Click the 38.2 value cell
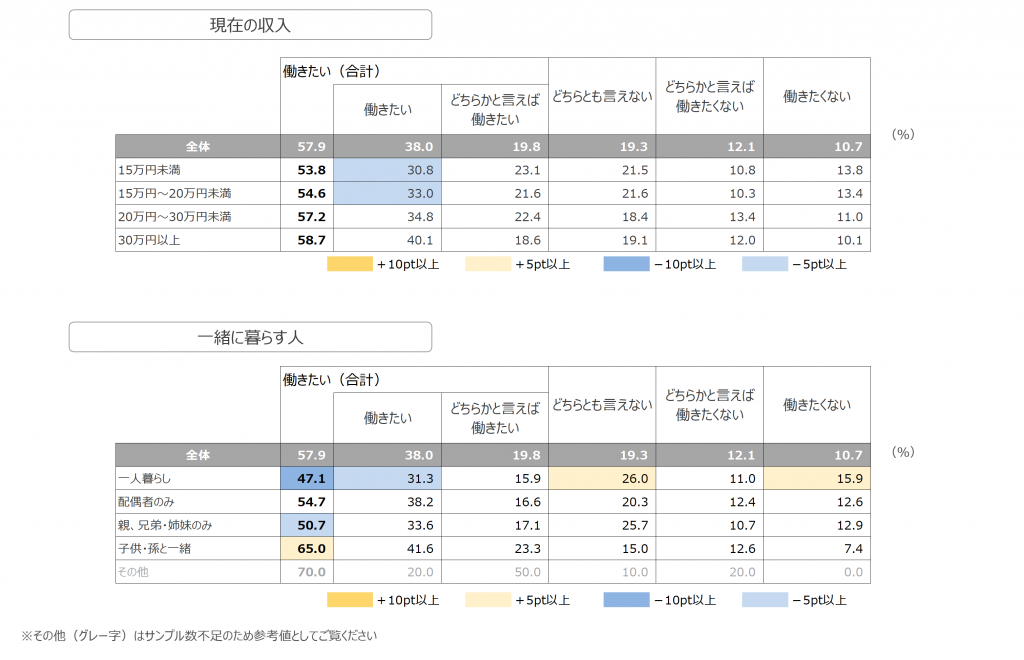 point(387,502)
